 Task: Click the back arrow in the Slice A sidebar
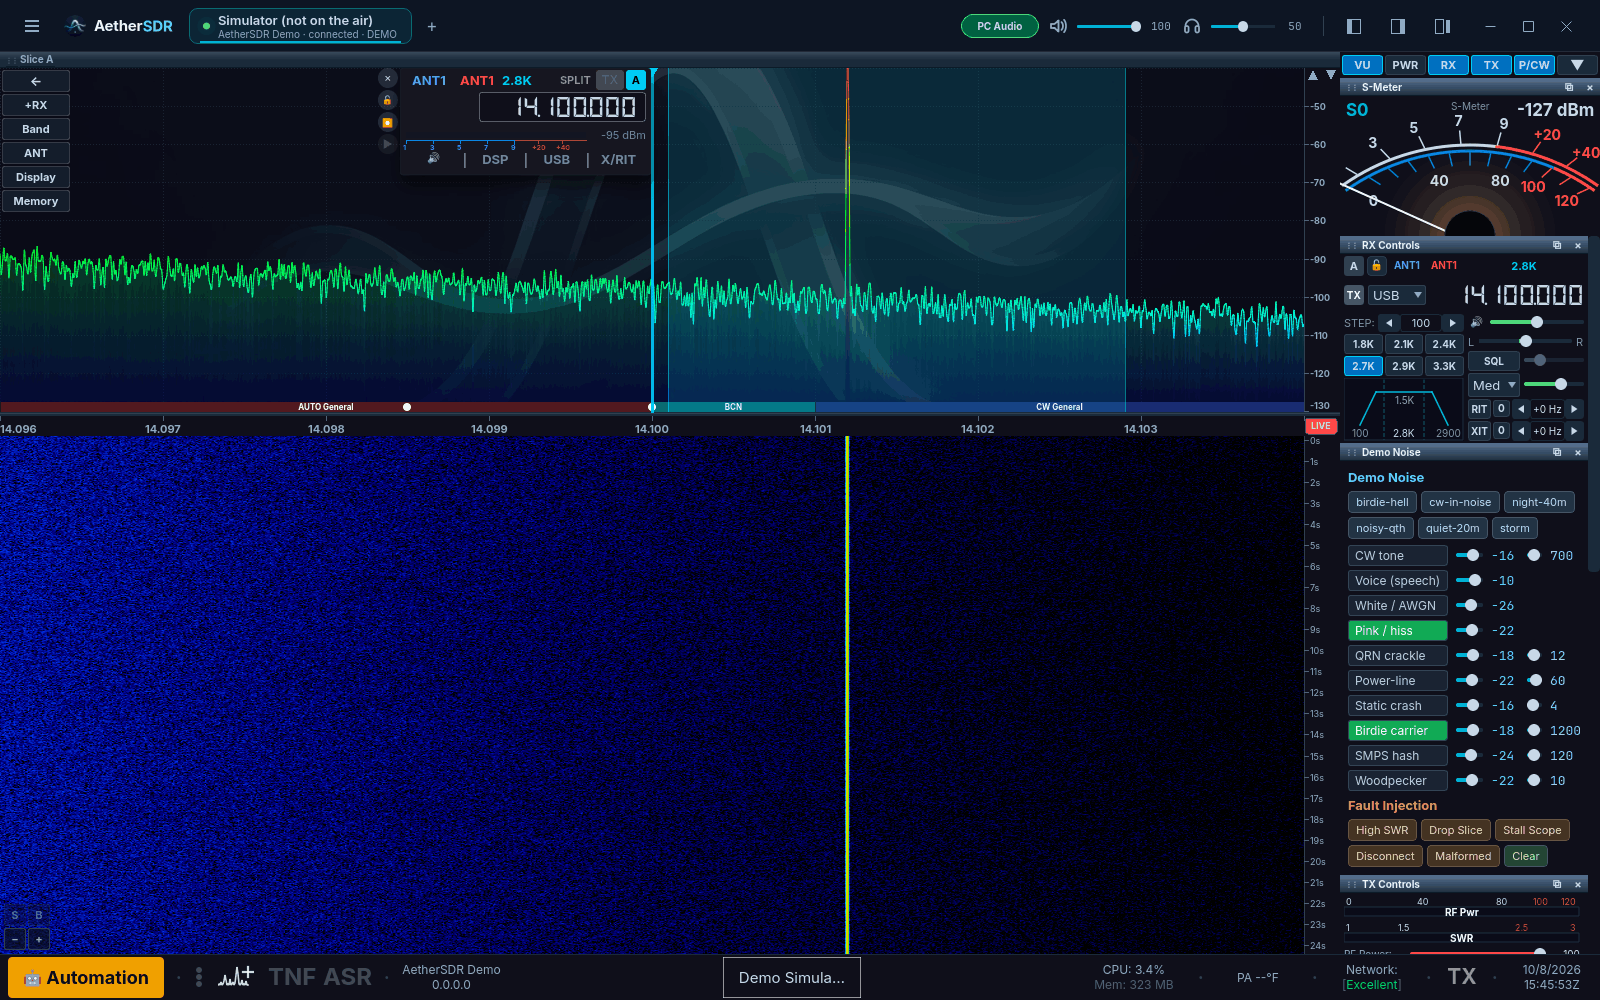(36, 81)
